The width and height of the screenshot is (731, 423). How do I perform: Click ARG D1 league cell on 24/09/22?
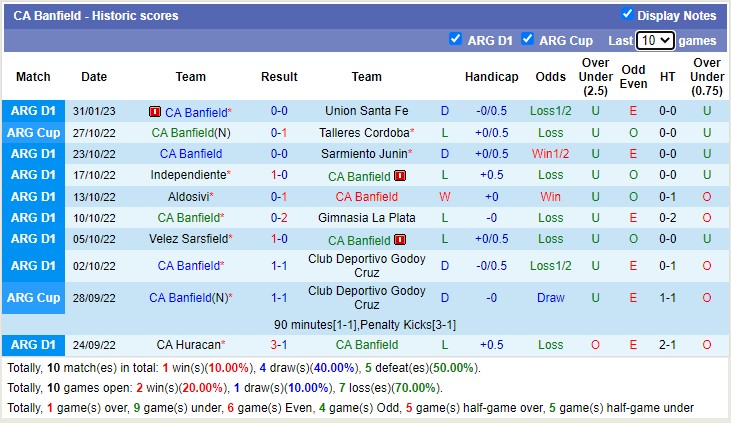coord(34,345)
